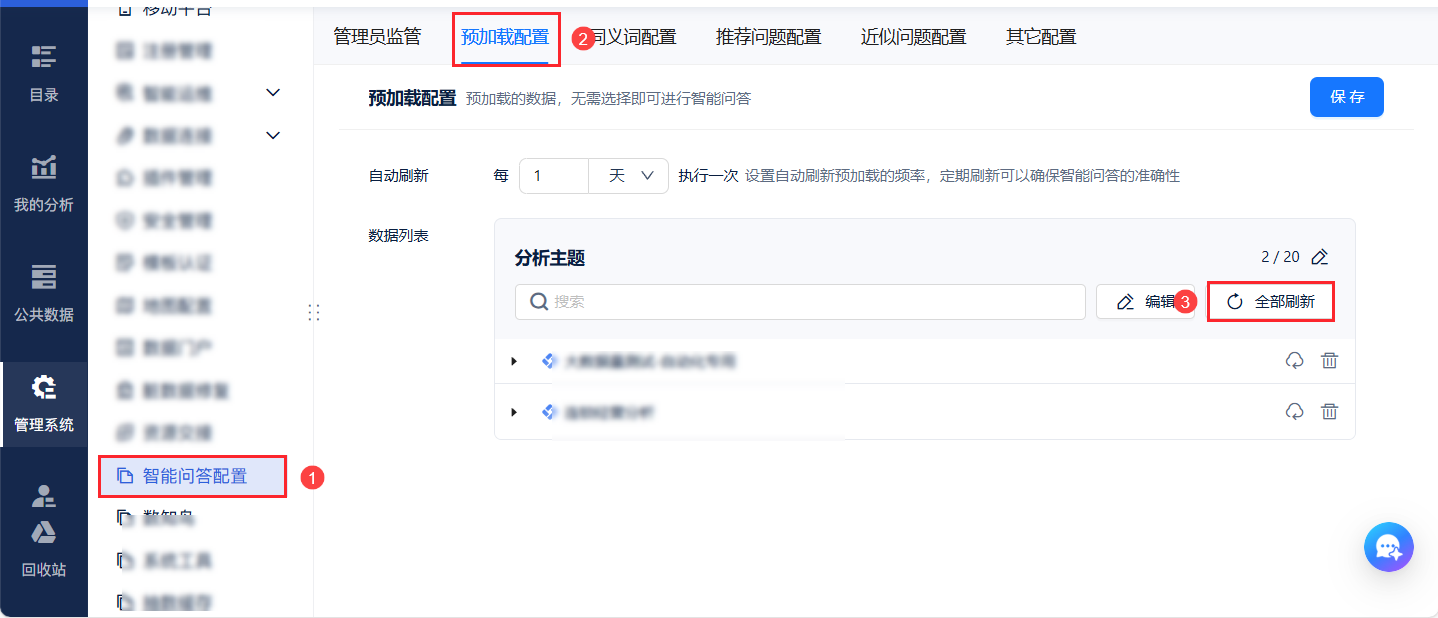Delete the first analysis topic with its trash icon

[x=1329, y=361]
